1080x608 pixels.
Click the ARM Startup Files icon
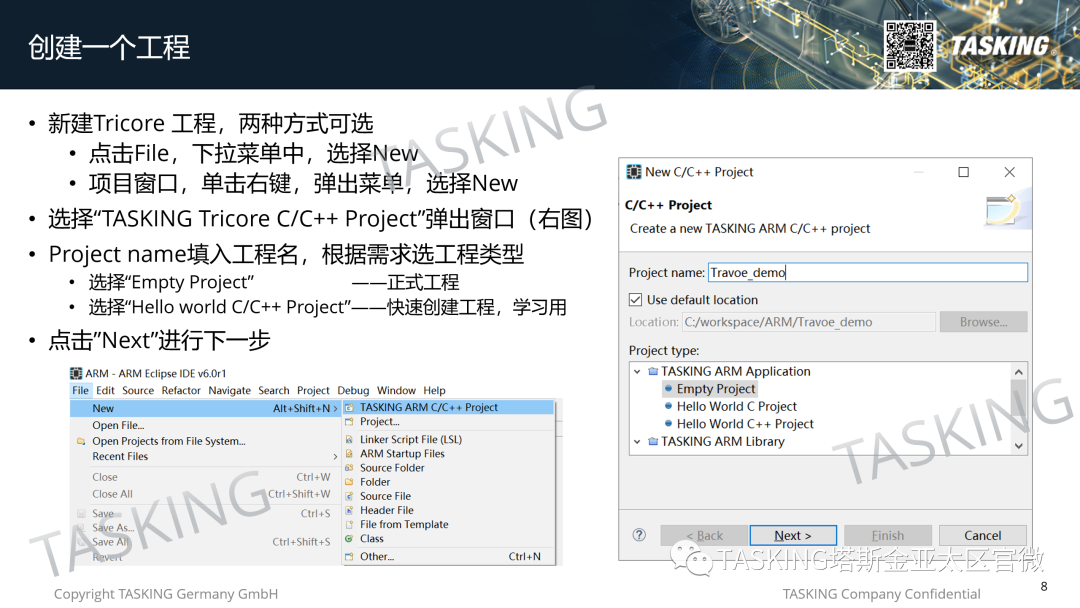click(x=349, y=454)
